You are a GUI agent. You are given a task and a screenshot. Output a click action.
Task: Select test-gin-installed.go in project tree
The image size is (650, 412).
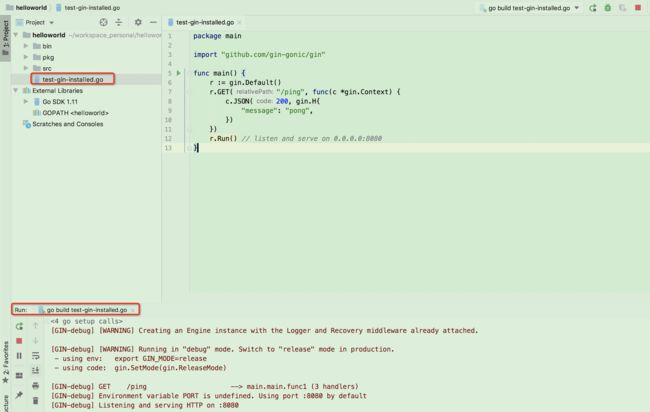73,79
